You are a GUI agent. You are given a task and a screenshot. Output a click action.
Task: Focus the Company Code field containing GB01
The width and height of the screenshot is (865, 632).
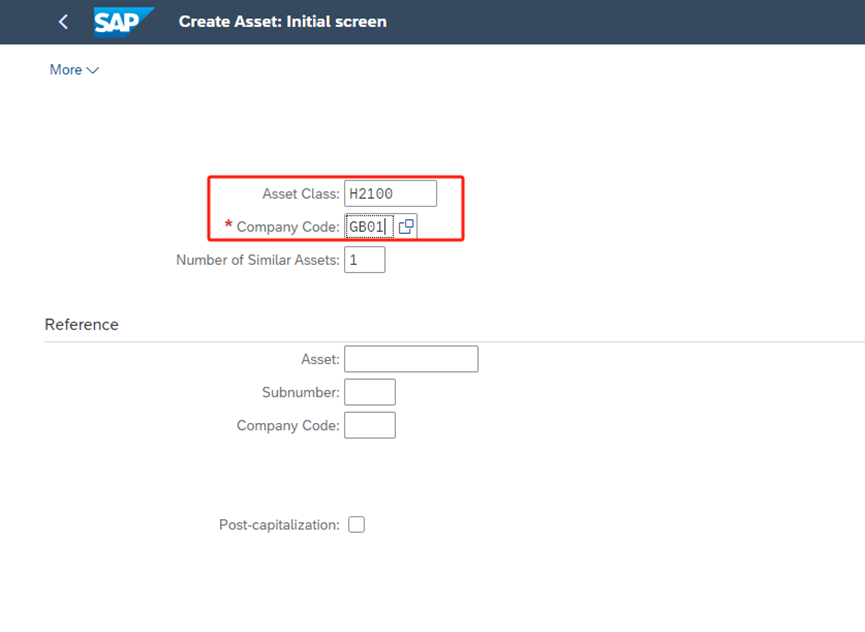coord(368,227)
